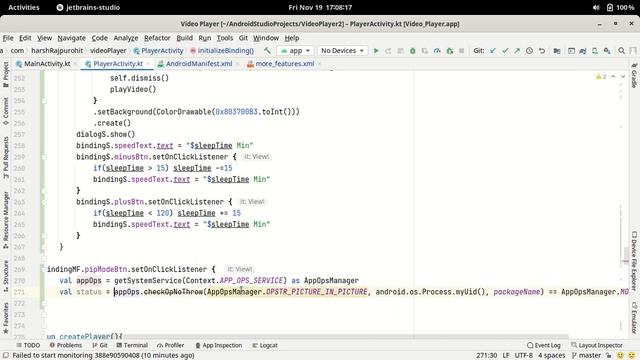Open the Commit tool window sidebar
This screenshot has width=640, height=360.
6,111
